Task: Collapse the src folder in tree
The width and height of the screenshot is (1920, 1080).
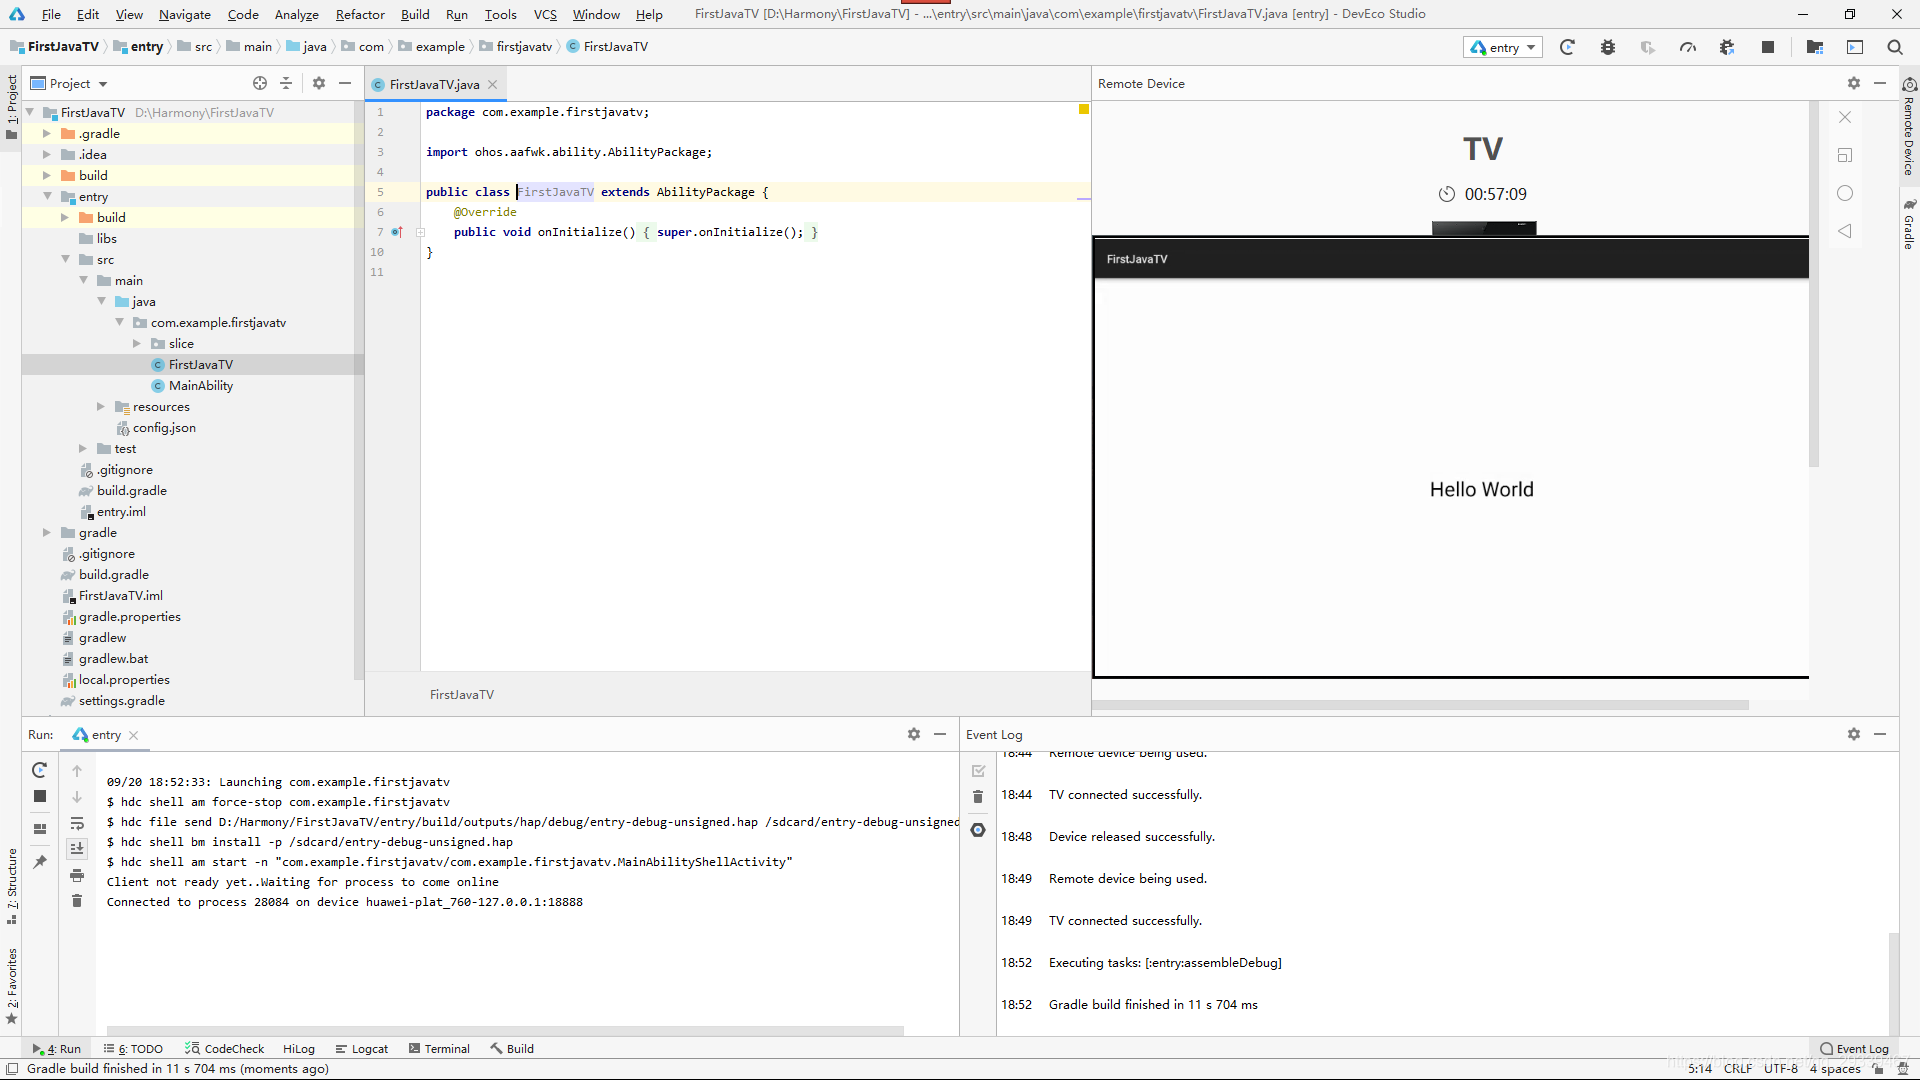Action: coord(65,259)
